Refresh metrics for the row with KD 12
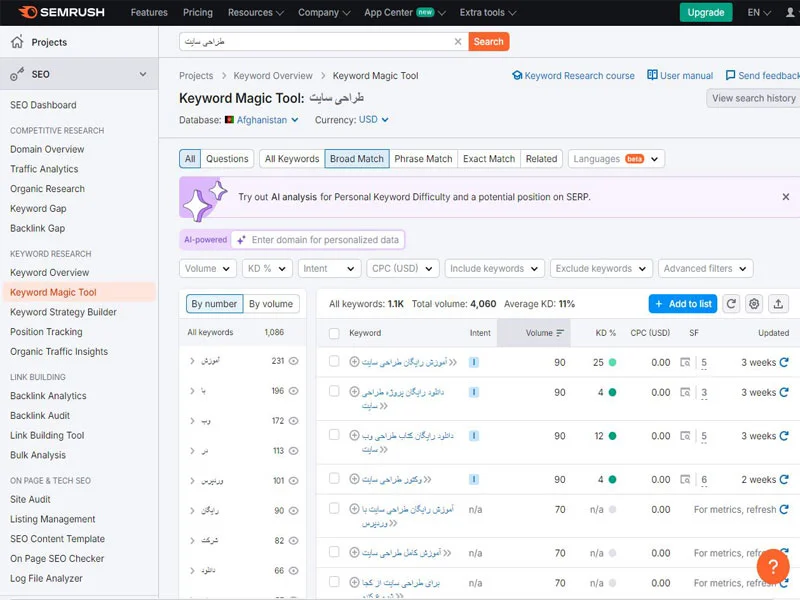Screen dimensions: 800x600 point(784,436)
